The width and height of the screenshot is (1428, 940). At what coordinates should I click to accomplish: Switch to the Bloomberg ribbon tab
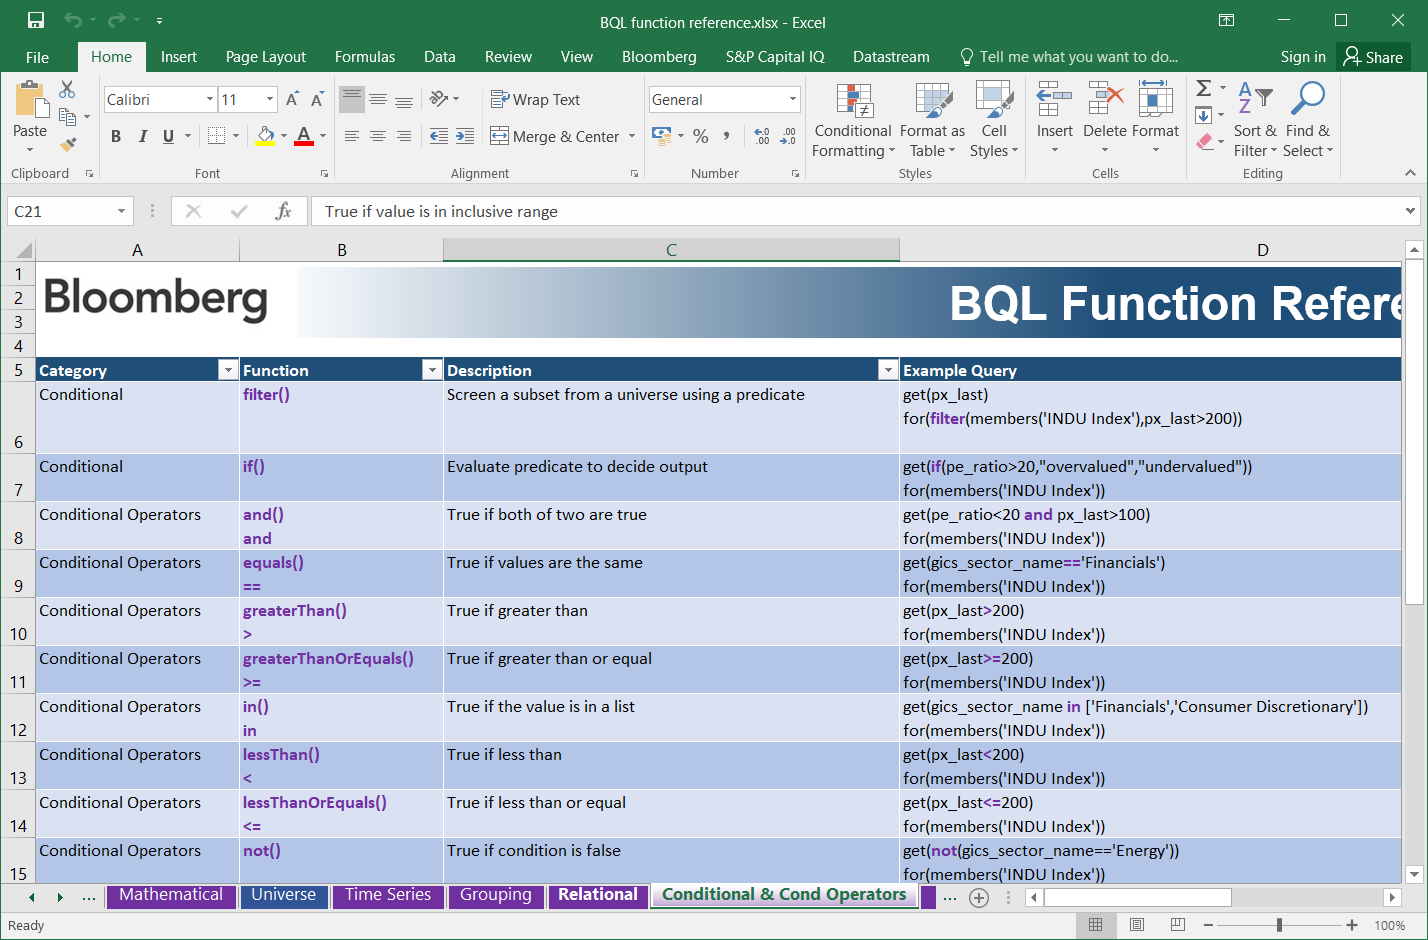[659, 57]
